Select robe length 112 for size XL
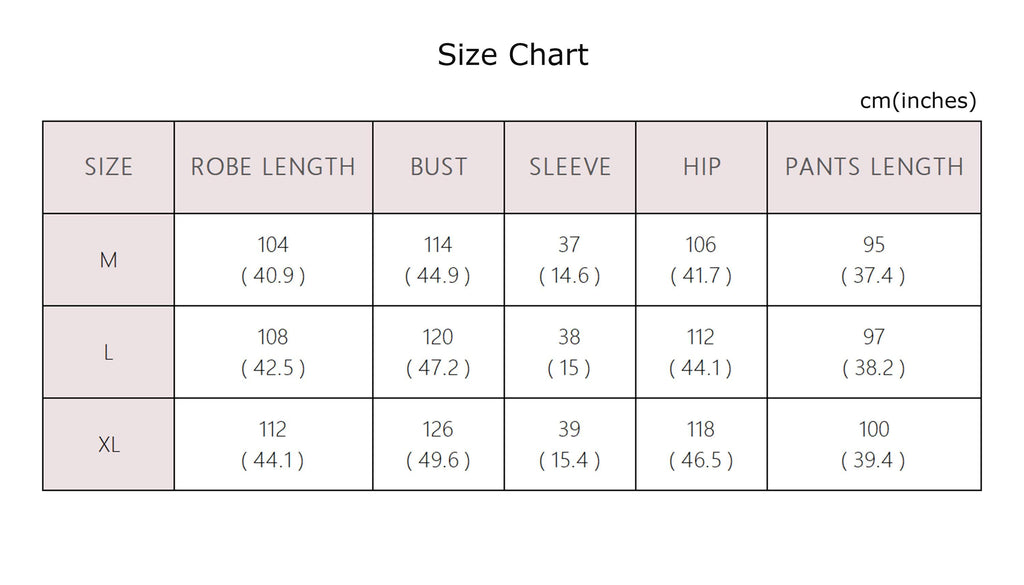 (273, 445)
